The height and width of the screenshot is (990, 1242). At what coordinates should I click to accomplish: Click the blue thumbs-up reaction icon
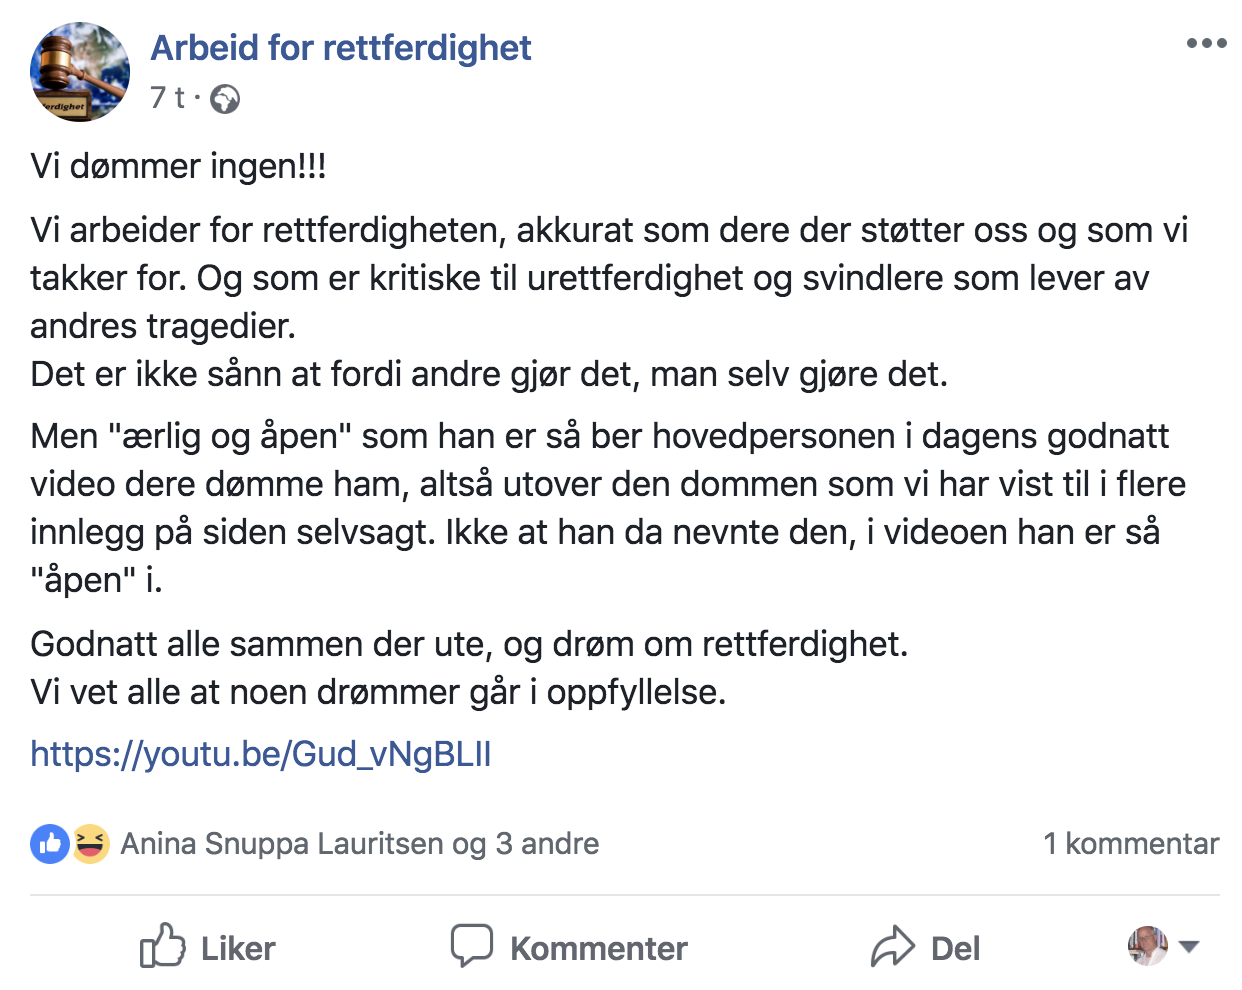pos(50,844)
